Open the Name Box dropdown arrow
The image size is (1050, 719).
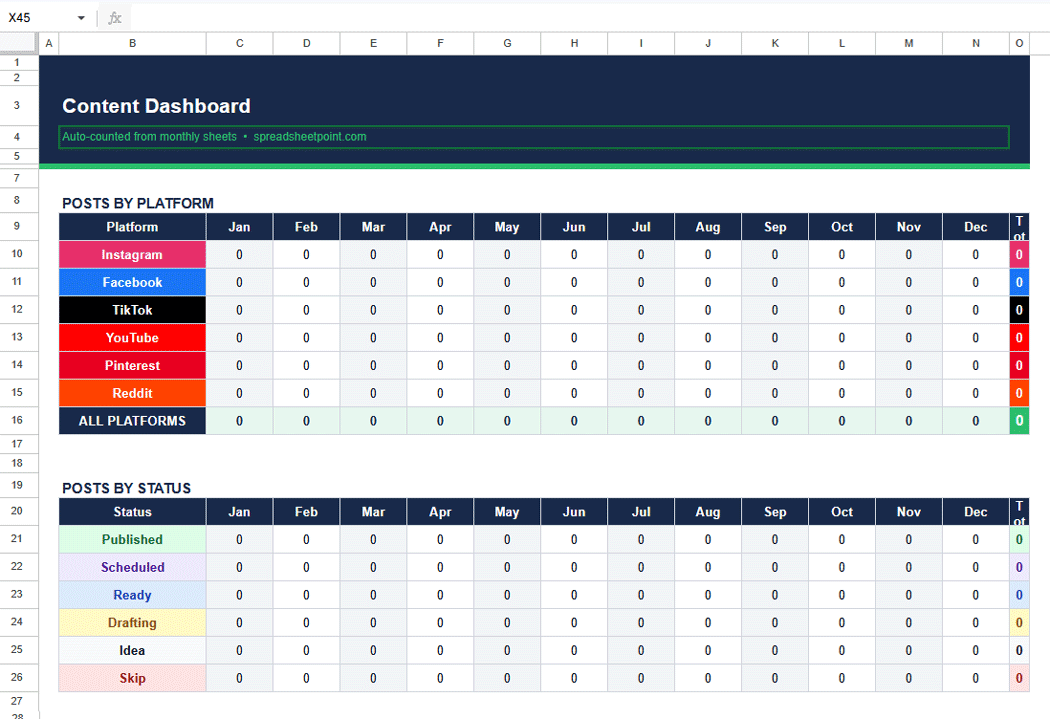81,17
